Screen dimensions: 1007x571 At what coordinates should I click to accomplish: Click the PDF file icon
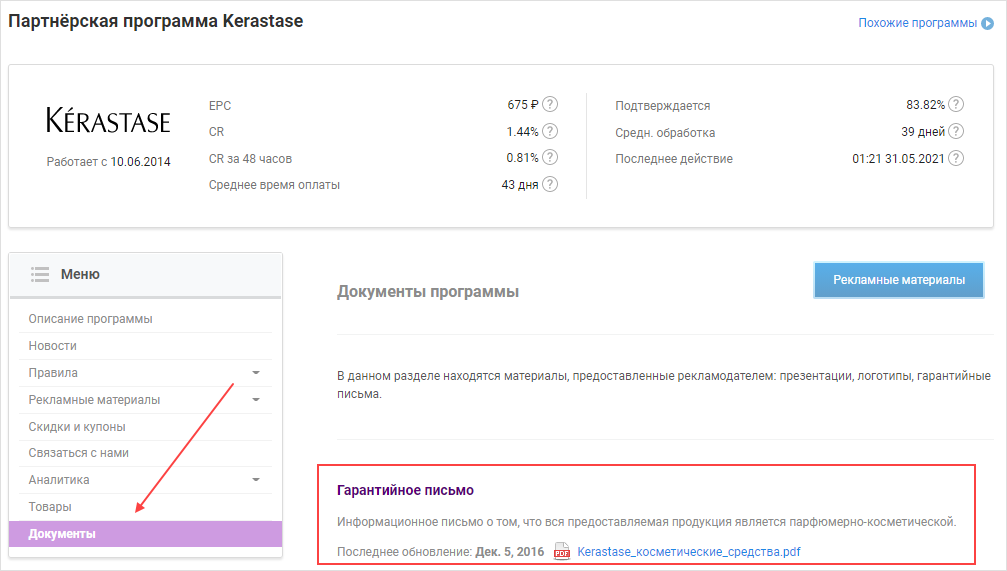coord(562,551)
